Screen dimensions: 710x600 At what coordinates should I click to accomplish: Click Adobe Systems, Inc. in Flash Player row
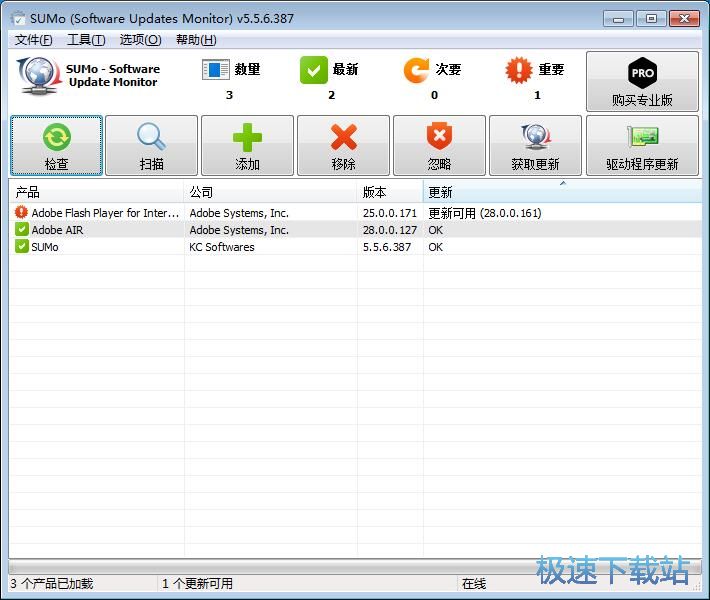point(239,213)
